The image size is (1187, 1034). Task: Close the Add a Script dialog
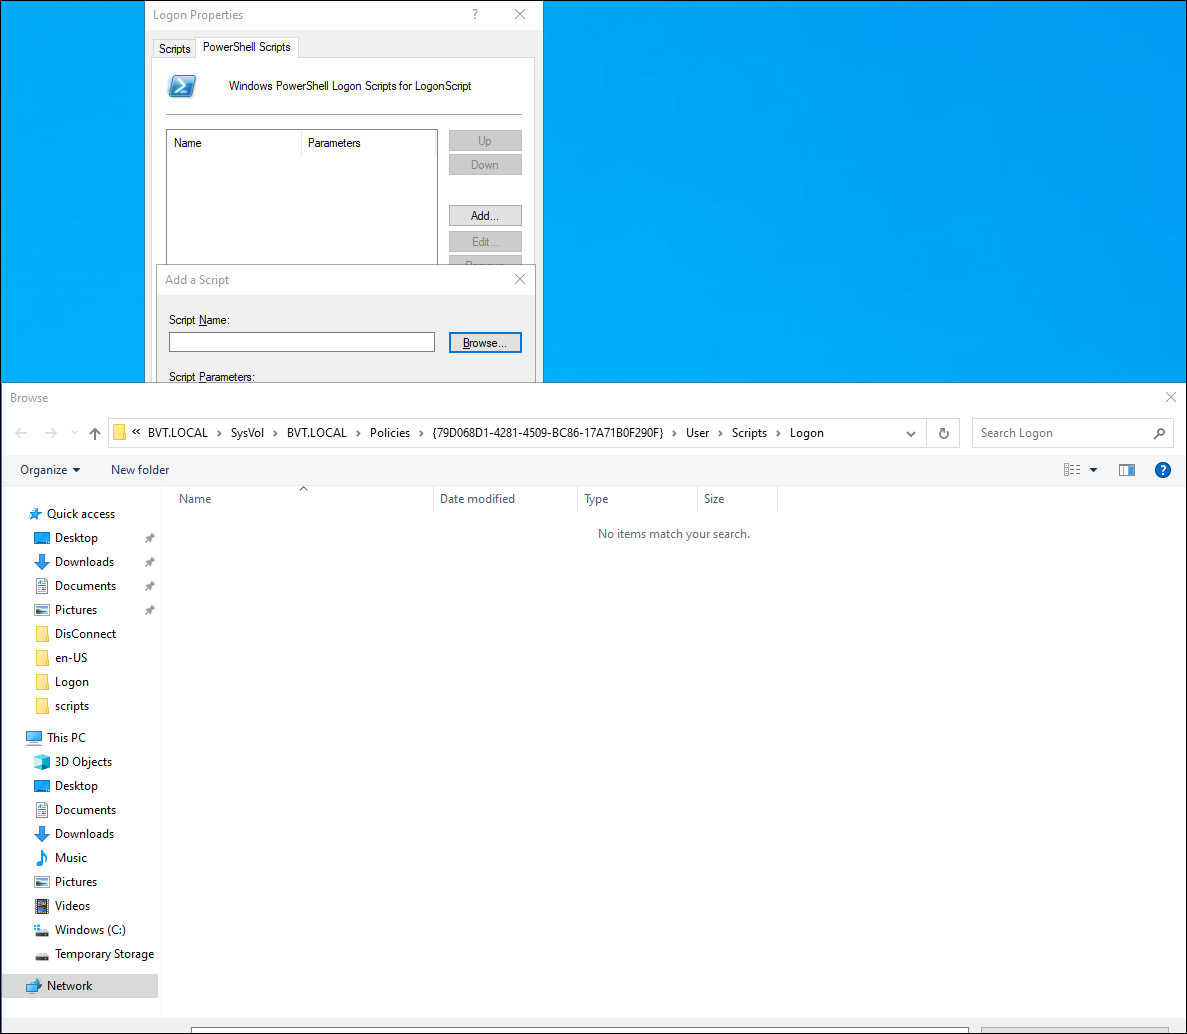pyautogui.click(x=519, y=279)
